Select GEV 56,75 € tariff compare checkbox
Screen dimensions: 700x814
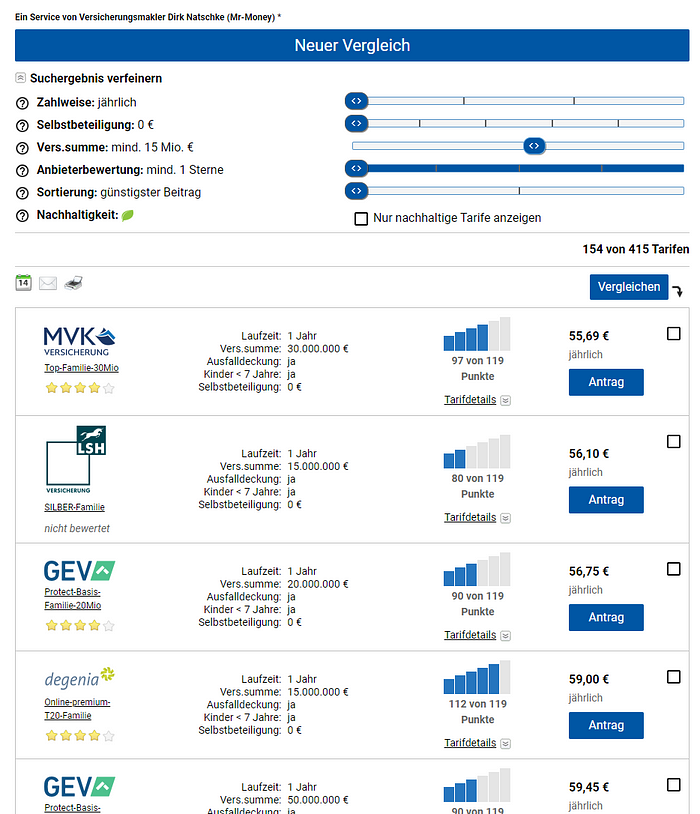coord(674,569)
